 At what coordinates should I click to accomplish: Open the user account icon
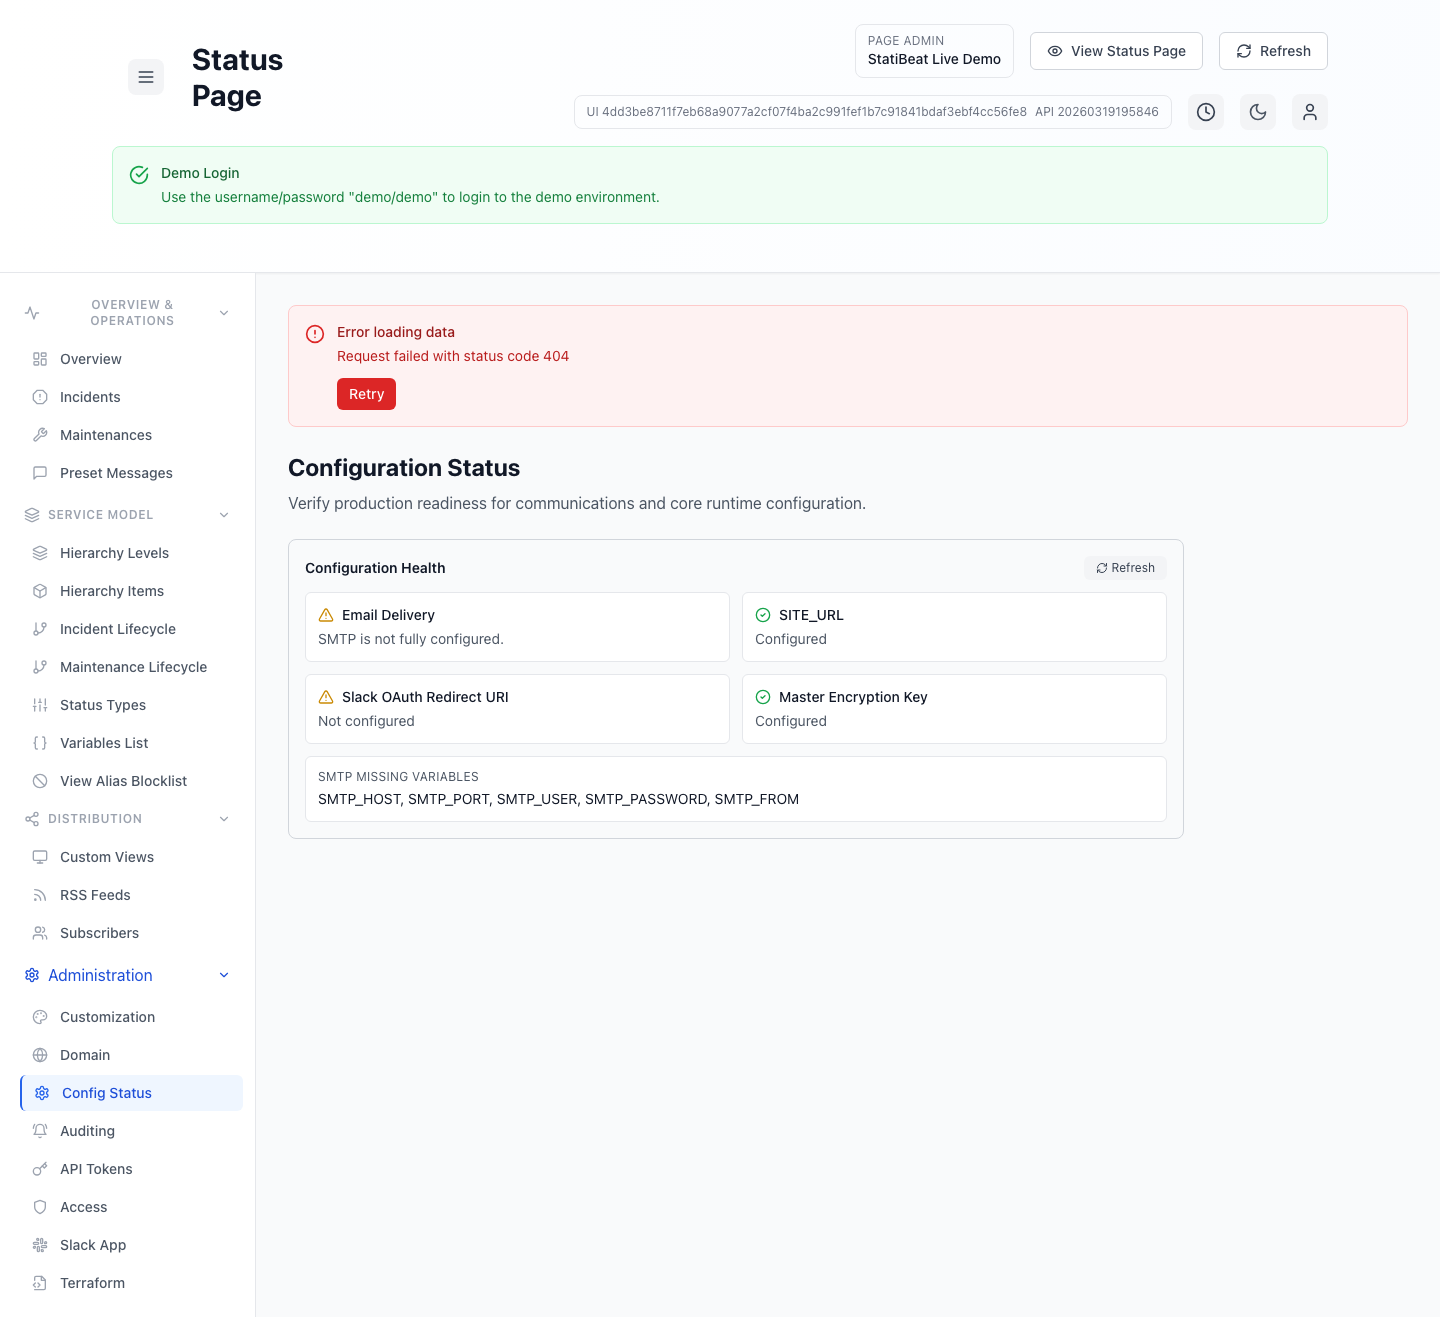click(x=1309, y=112)
